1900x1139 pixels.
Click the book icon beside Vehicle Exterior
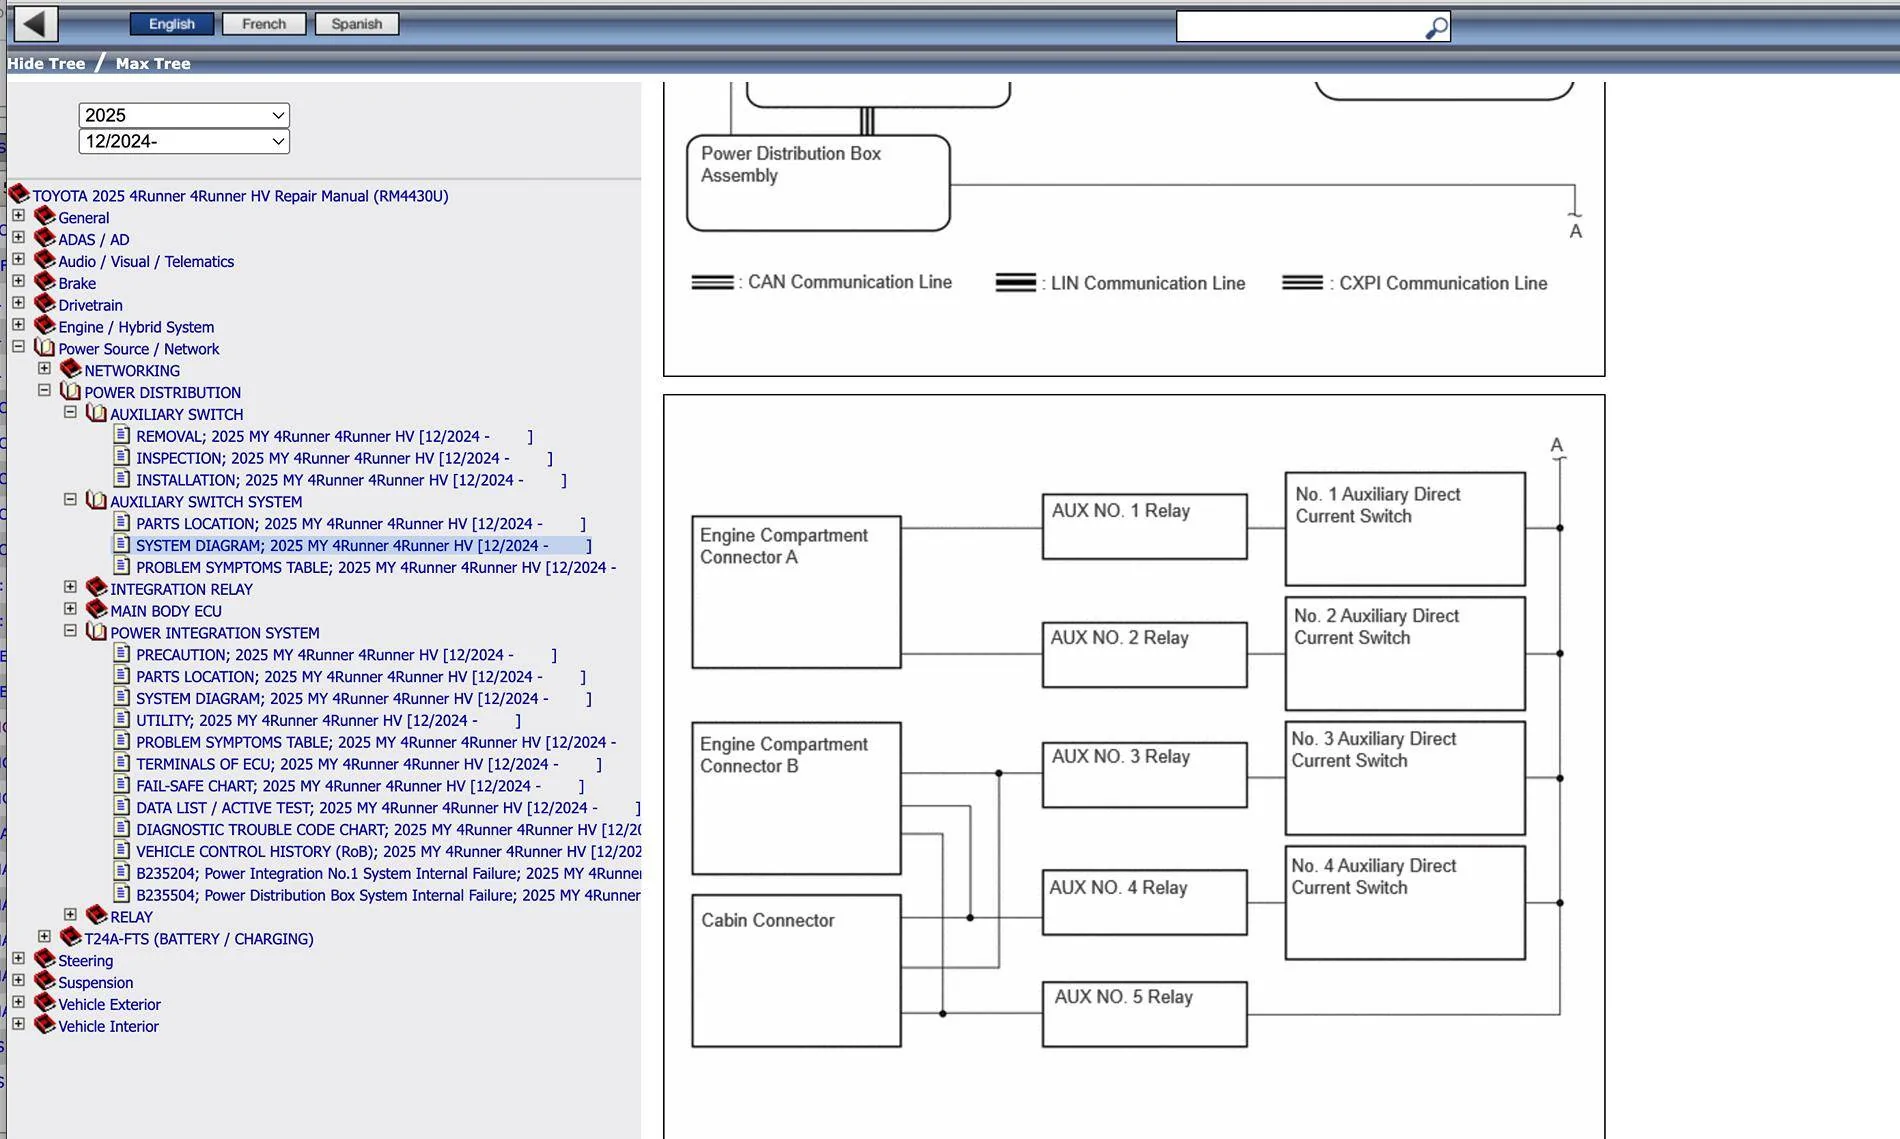click(44, 1003)
